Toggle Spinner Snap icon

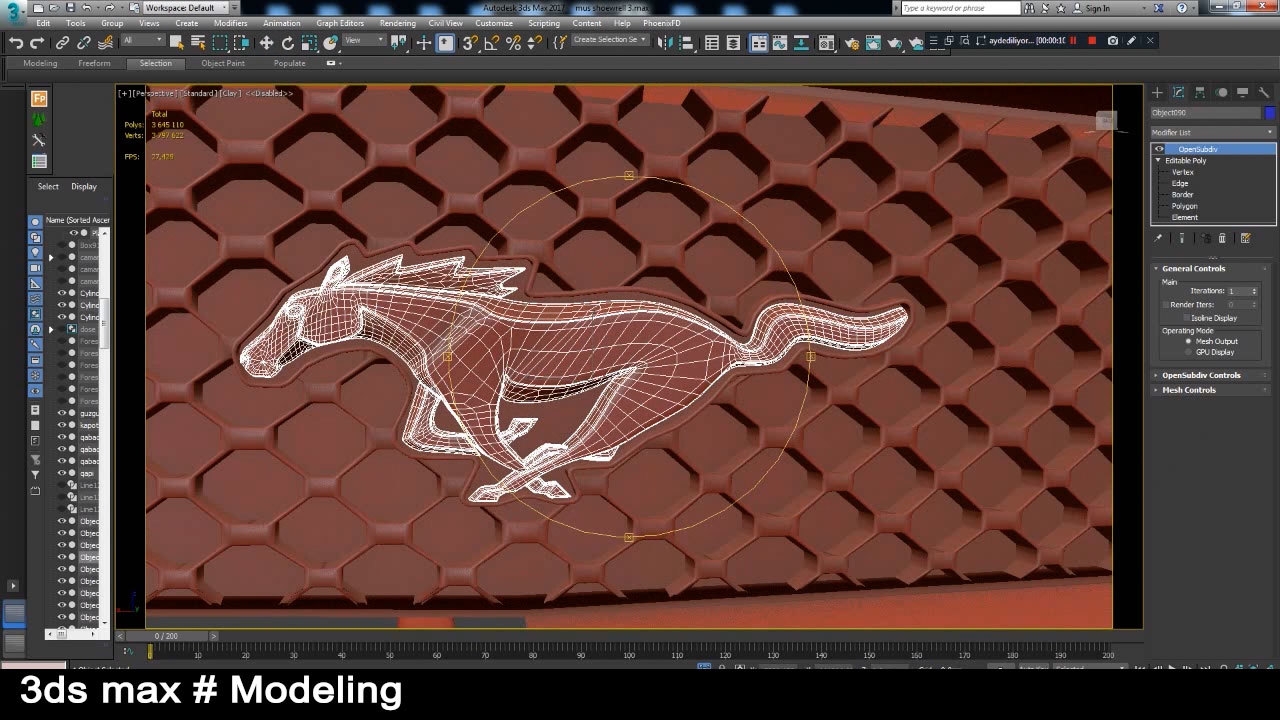pos(535,43)
